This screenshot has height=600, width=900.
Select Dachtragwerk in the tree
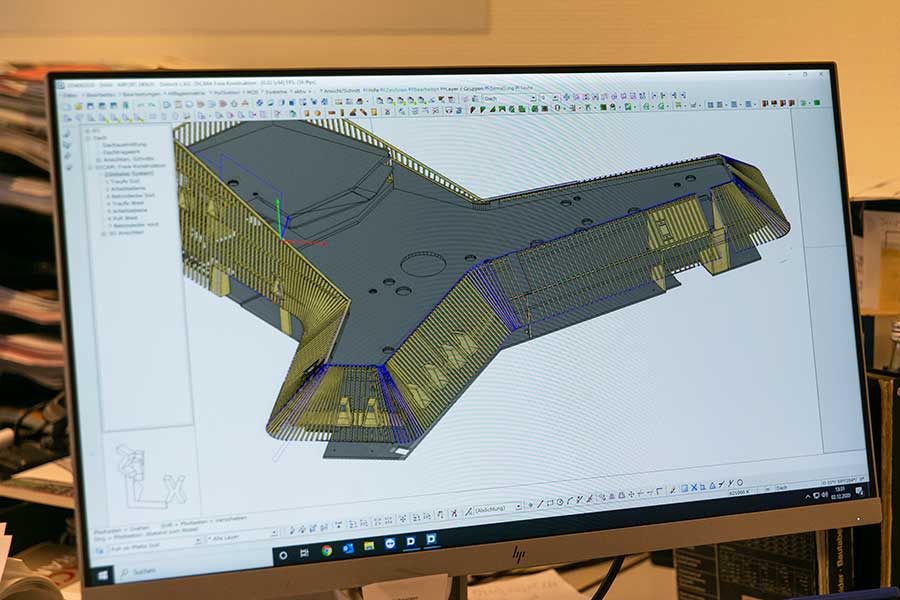[122, 152]
